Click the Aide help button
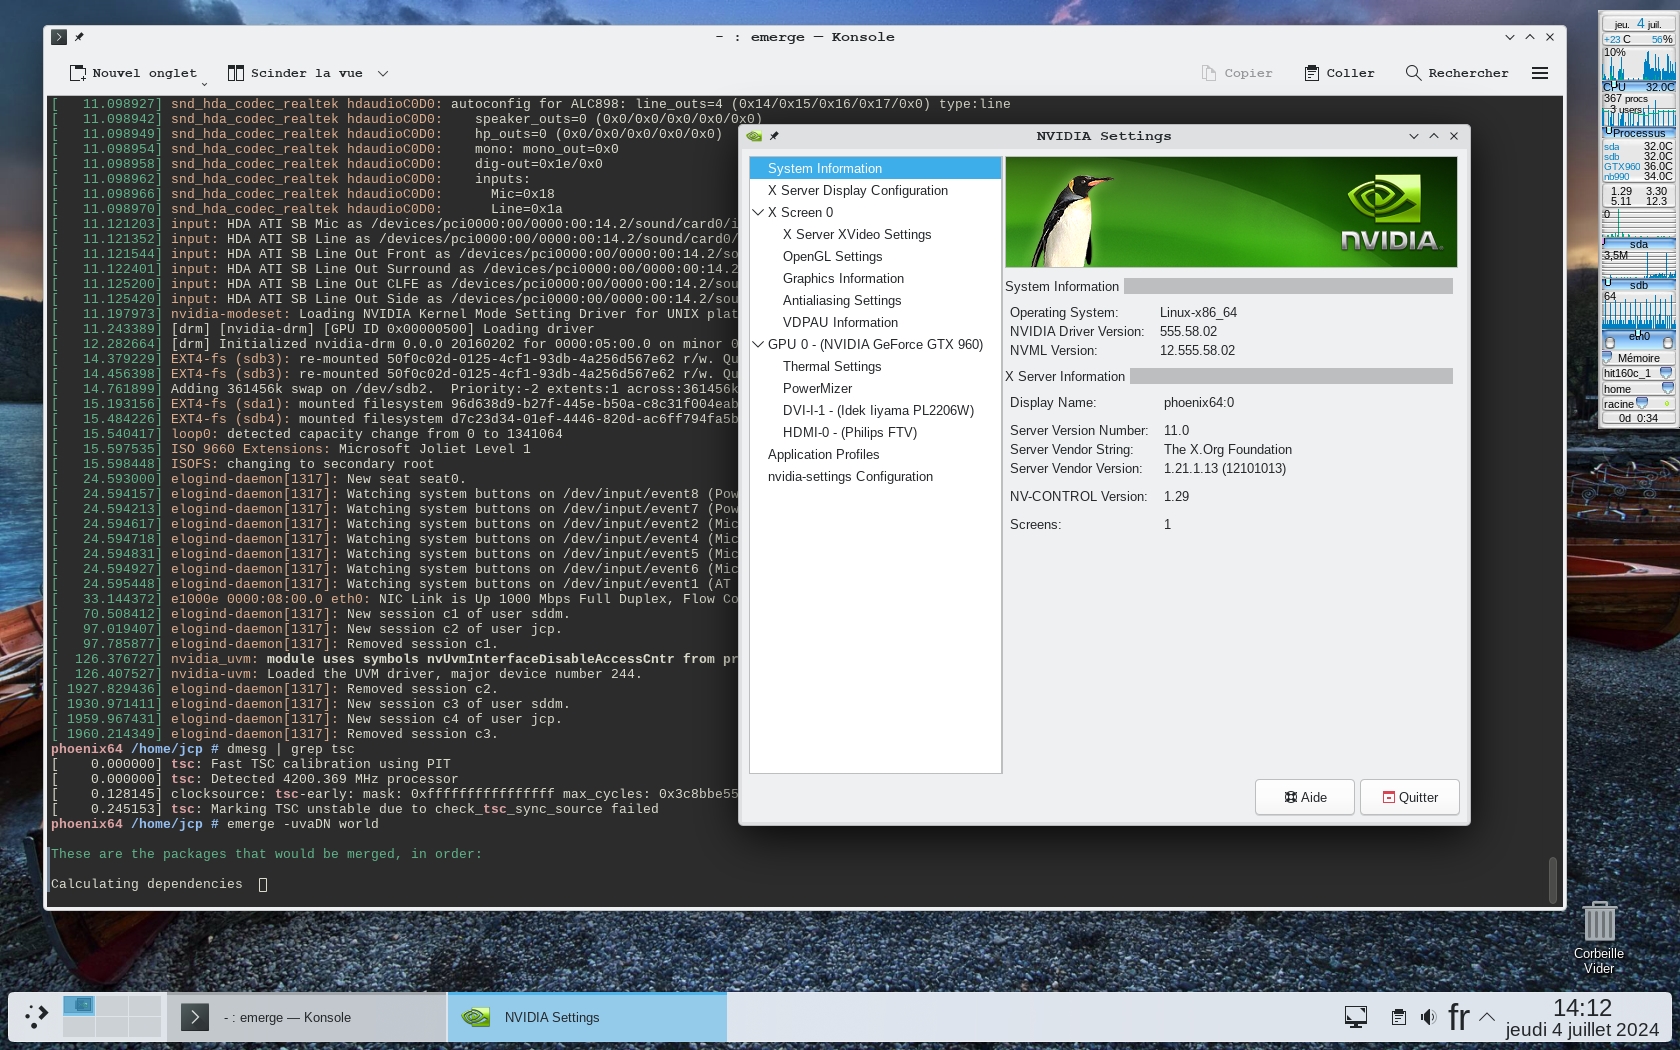Viewport: 1680px width, 1050px height. 1305,797
